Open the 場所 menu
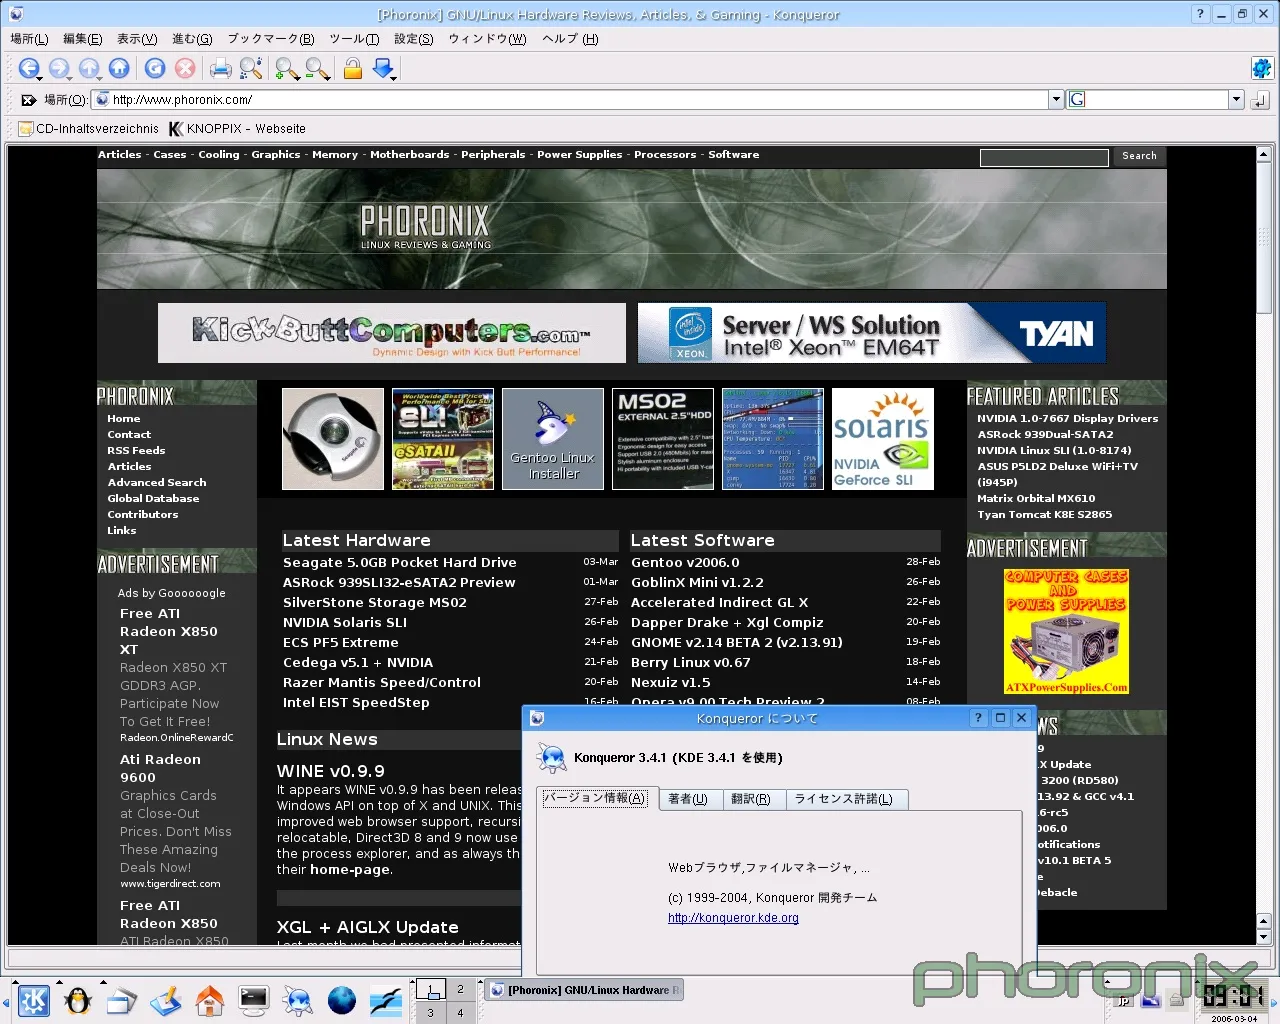This screenshot has height=1024, width=1280. 29,39
